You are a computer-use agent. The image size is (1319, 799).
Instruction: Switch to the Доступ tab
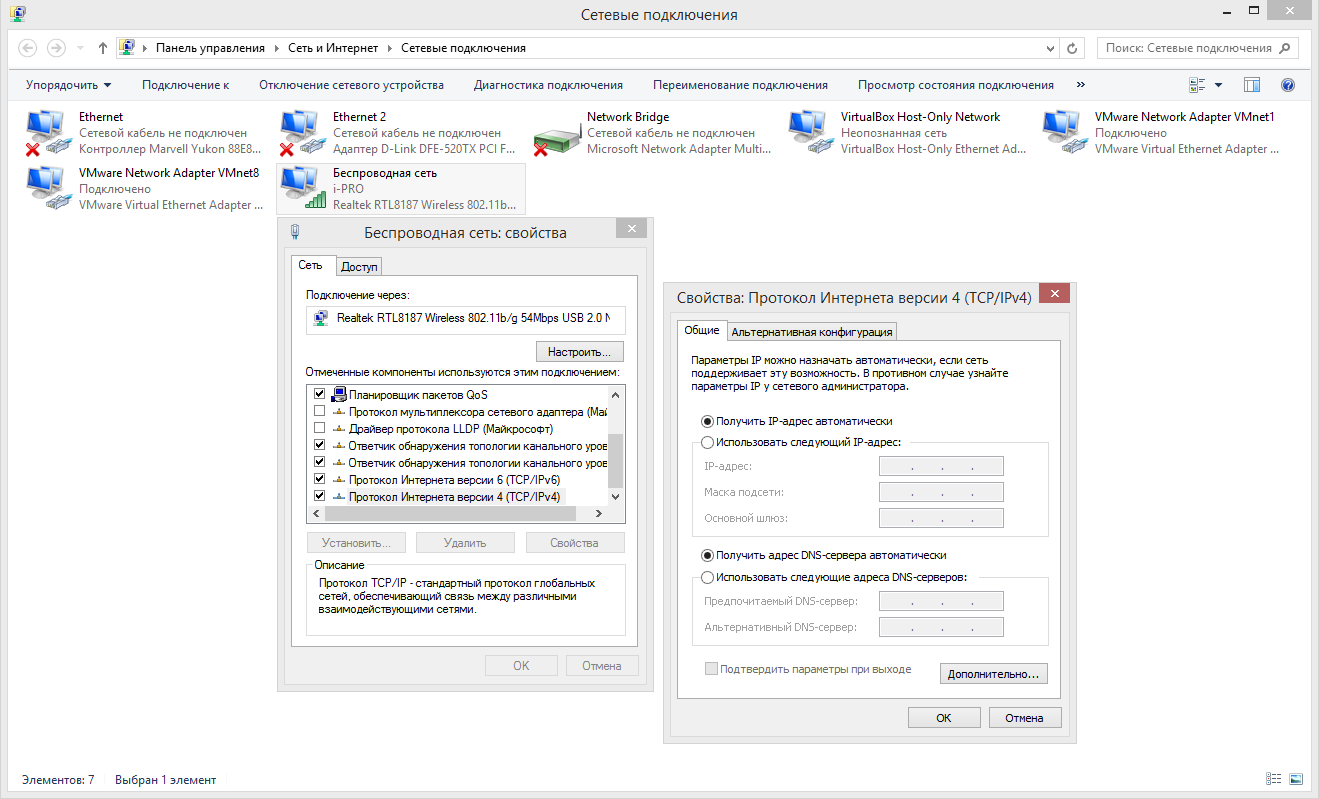(359, 267)
